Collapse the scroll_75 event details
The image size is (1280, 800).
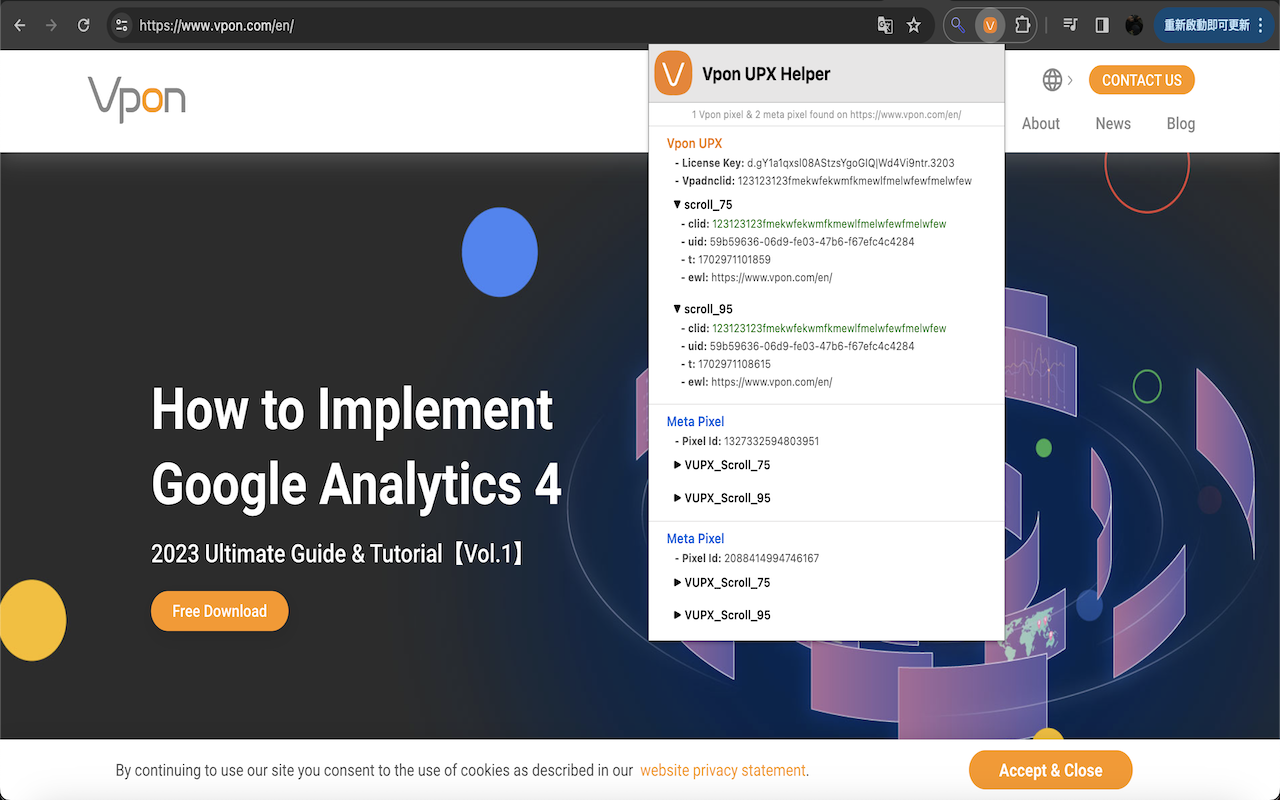[678, 205]
